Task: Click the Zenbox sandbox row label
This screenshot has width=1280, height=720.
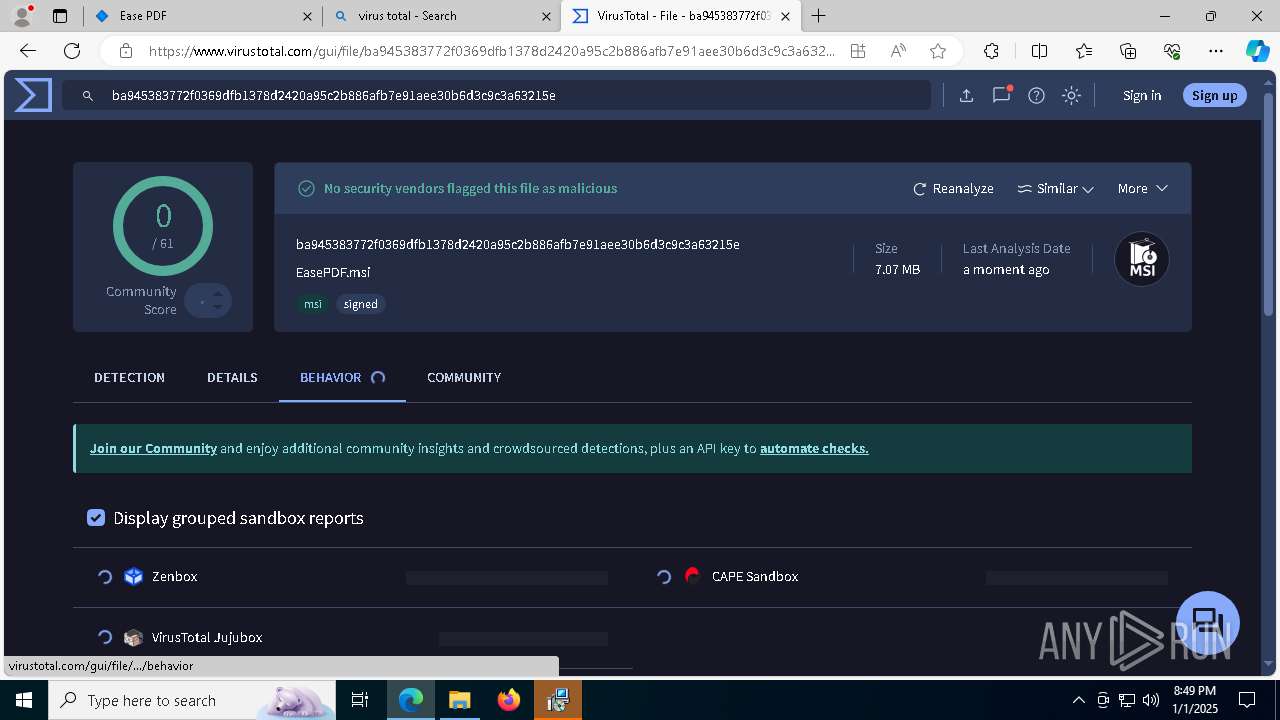Action: (x=175, y=577)
